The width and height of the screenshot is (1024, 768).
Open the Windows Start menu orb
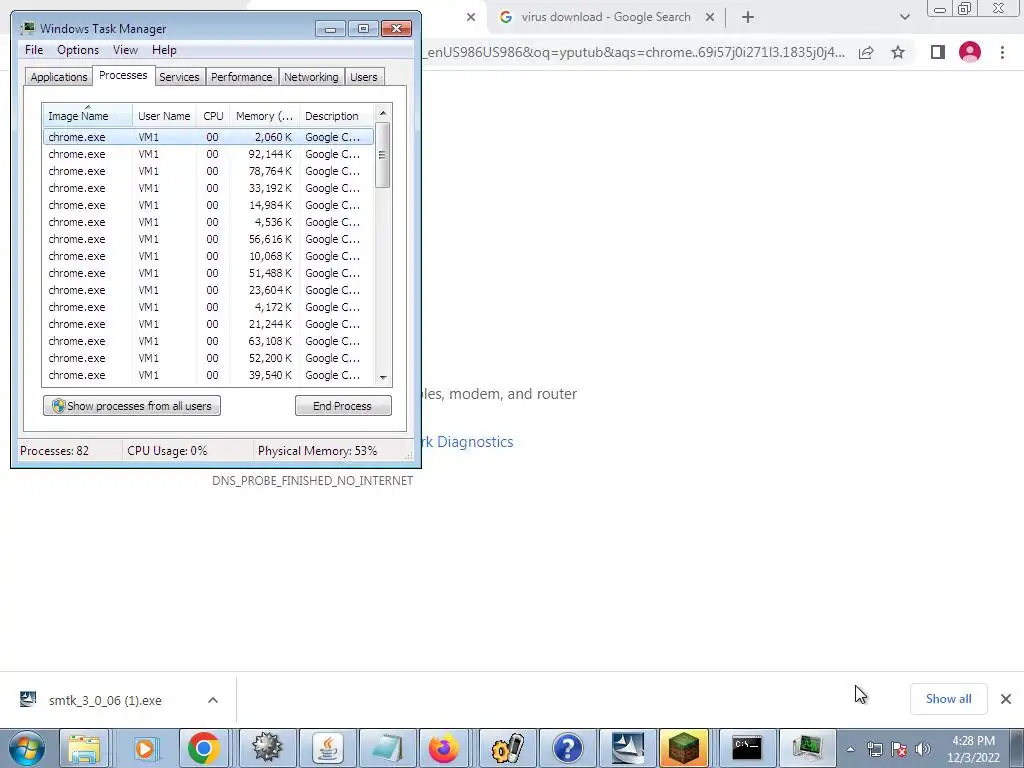pos(26,748)
